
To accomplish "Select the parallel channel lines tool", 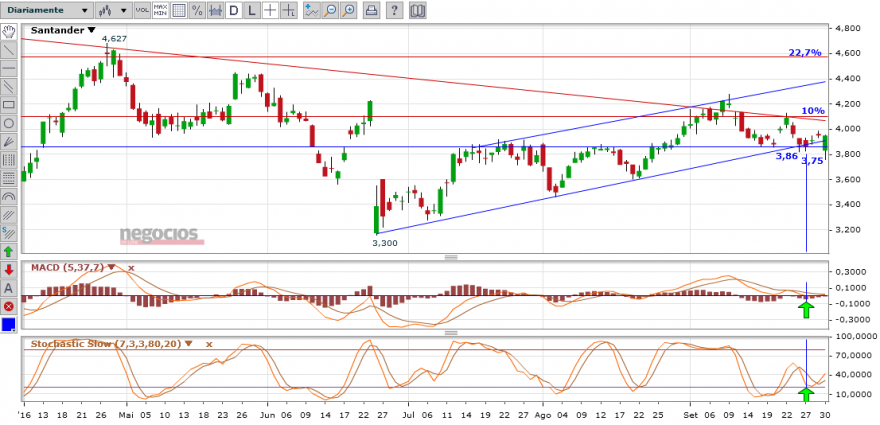I will click(x=9, y=86).
